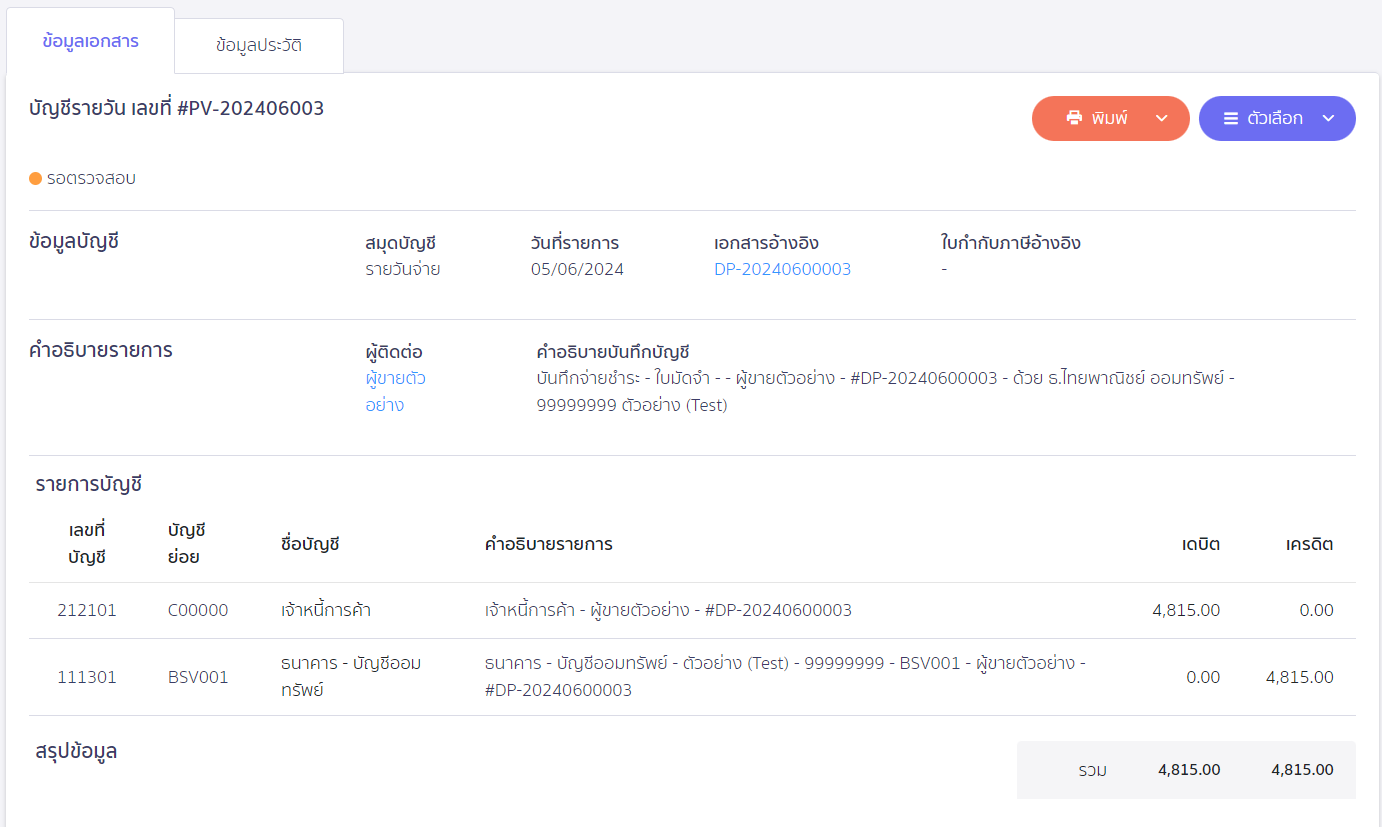Click คำอธิบายรายการ section heading
Image resolution: width=1382 pixels, height=827 pixels.
click(101, 351)
